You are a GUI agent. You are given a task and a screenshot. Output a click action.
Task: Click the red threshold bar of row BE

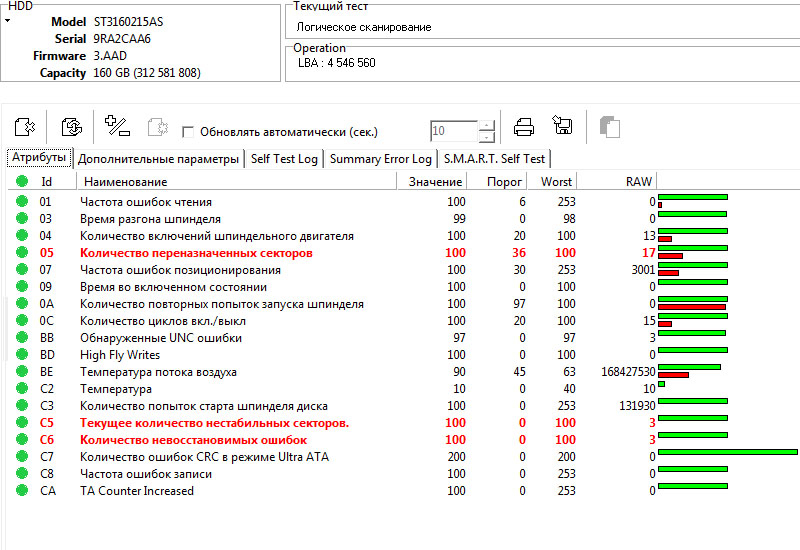pos(673,375)
